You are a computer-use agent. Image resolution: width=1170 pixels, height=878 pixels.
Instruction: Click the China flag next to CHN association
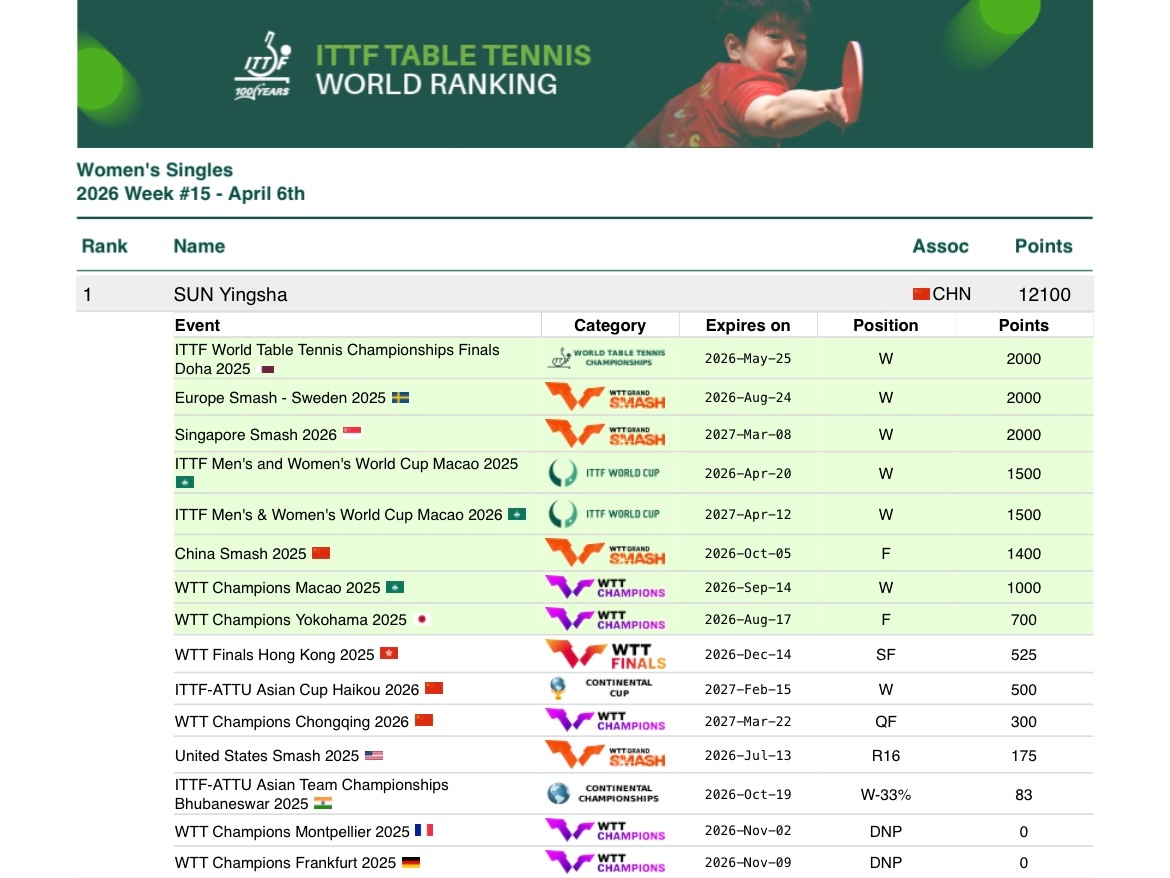click(921, 294)
